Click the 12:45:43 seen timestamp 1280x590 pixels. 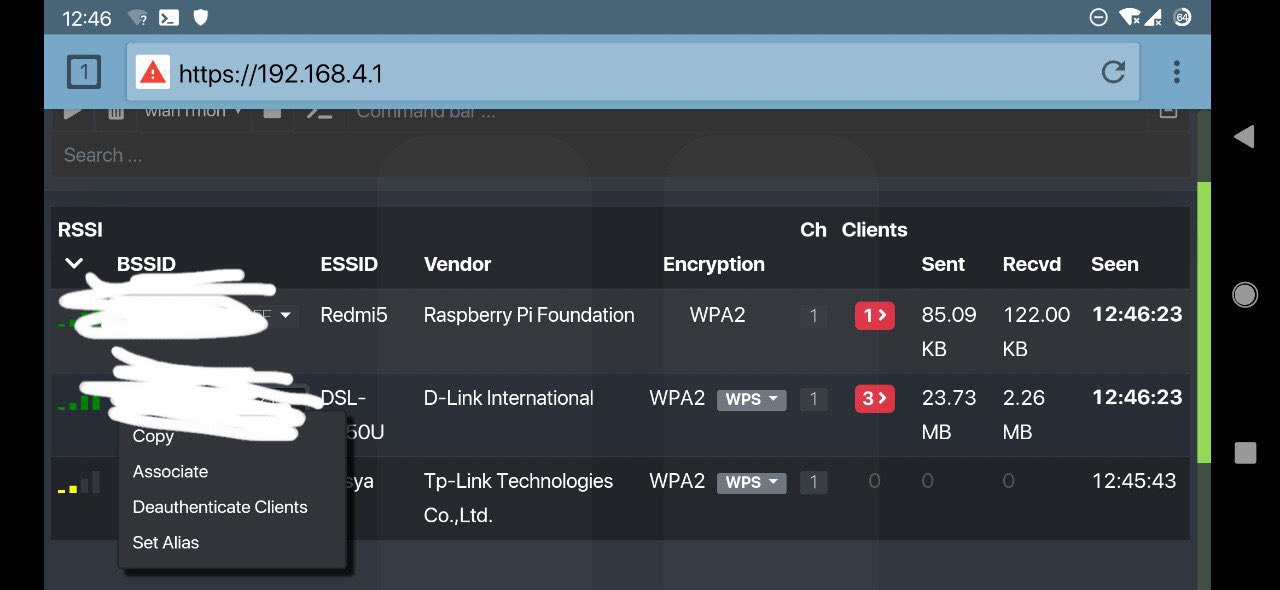point(1134,481)
